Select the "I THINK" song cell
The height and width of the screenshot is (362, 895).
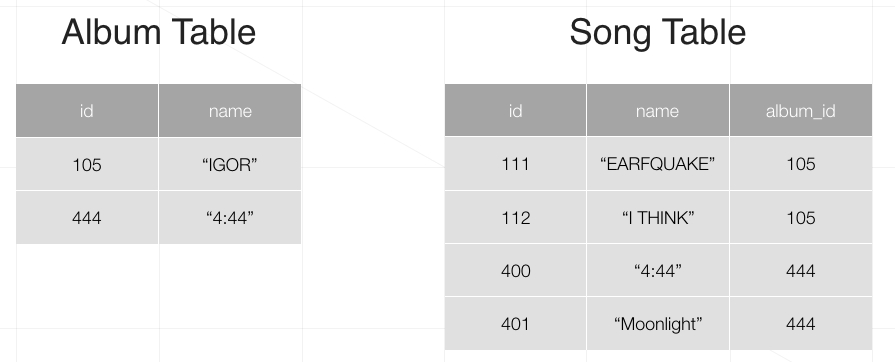658,218
